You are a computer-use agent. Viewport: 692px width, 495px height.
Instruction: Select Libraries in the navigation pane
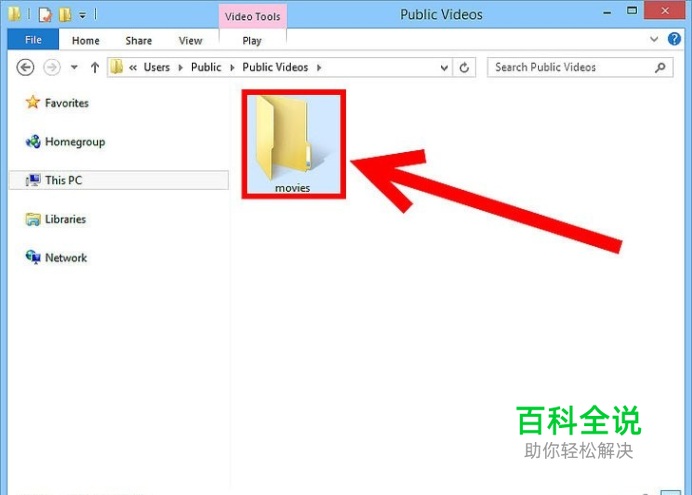click(65, 219)
